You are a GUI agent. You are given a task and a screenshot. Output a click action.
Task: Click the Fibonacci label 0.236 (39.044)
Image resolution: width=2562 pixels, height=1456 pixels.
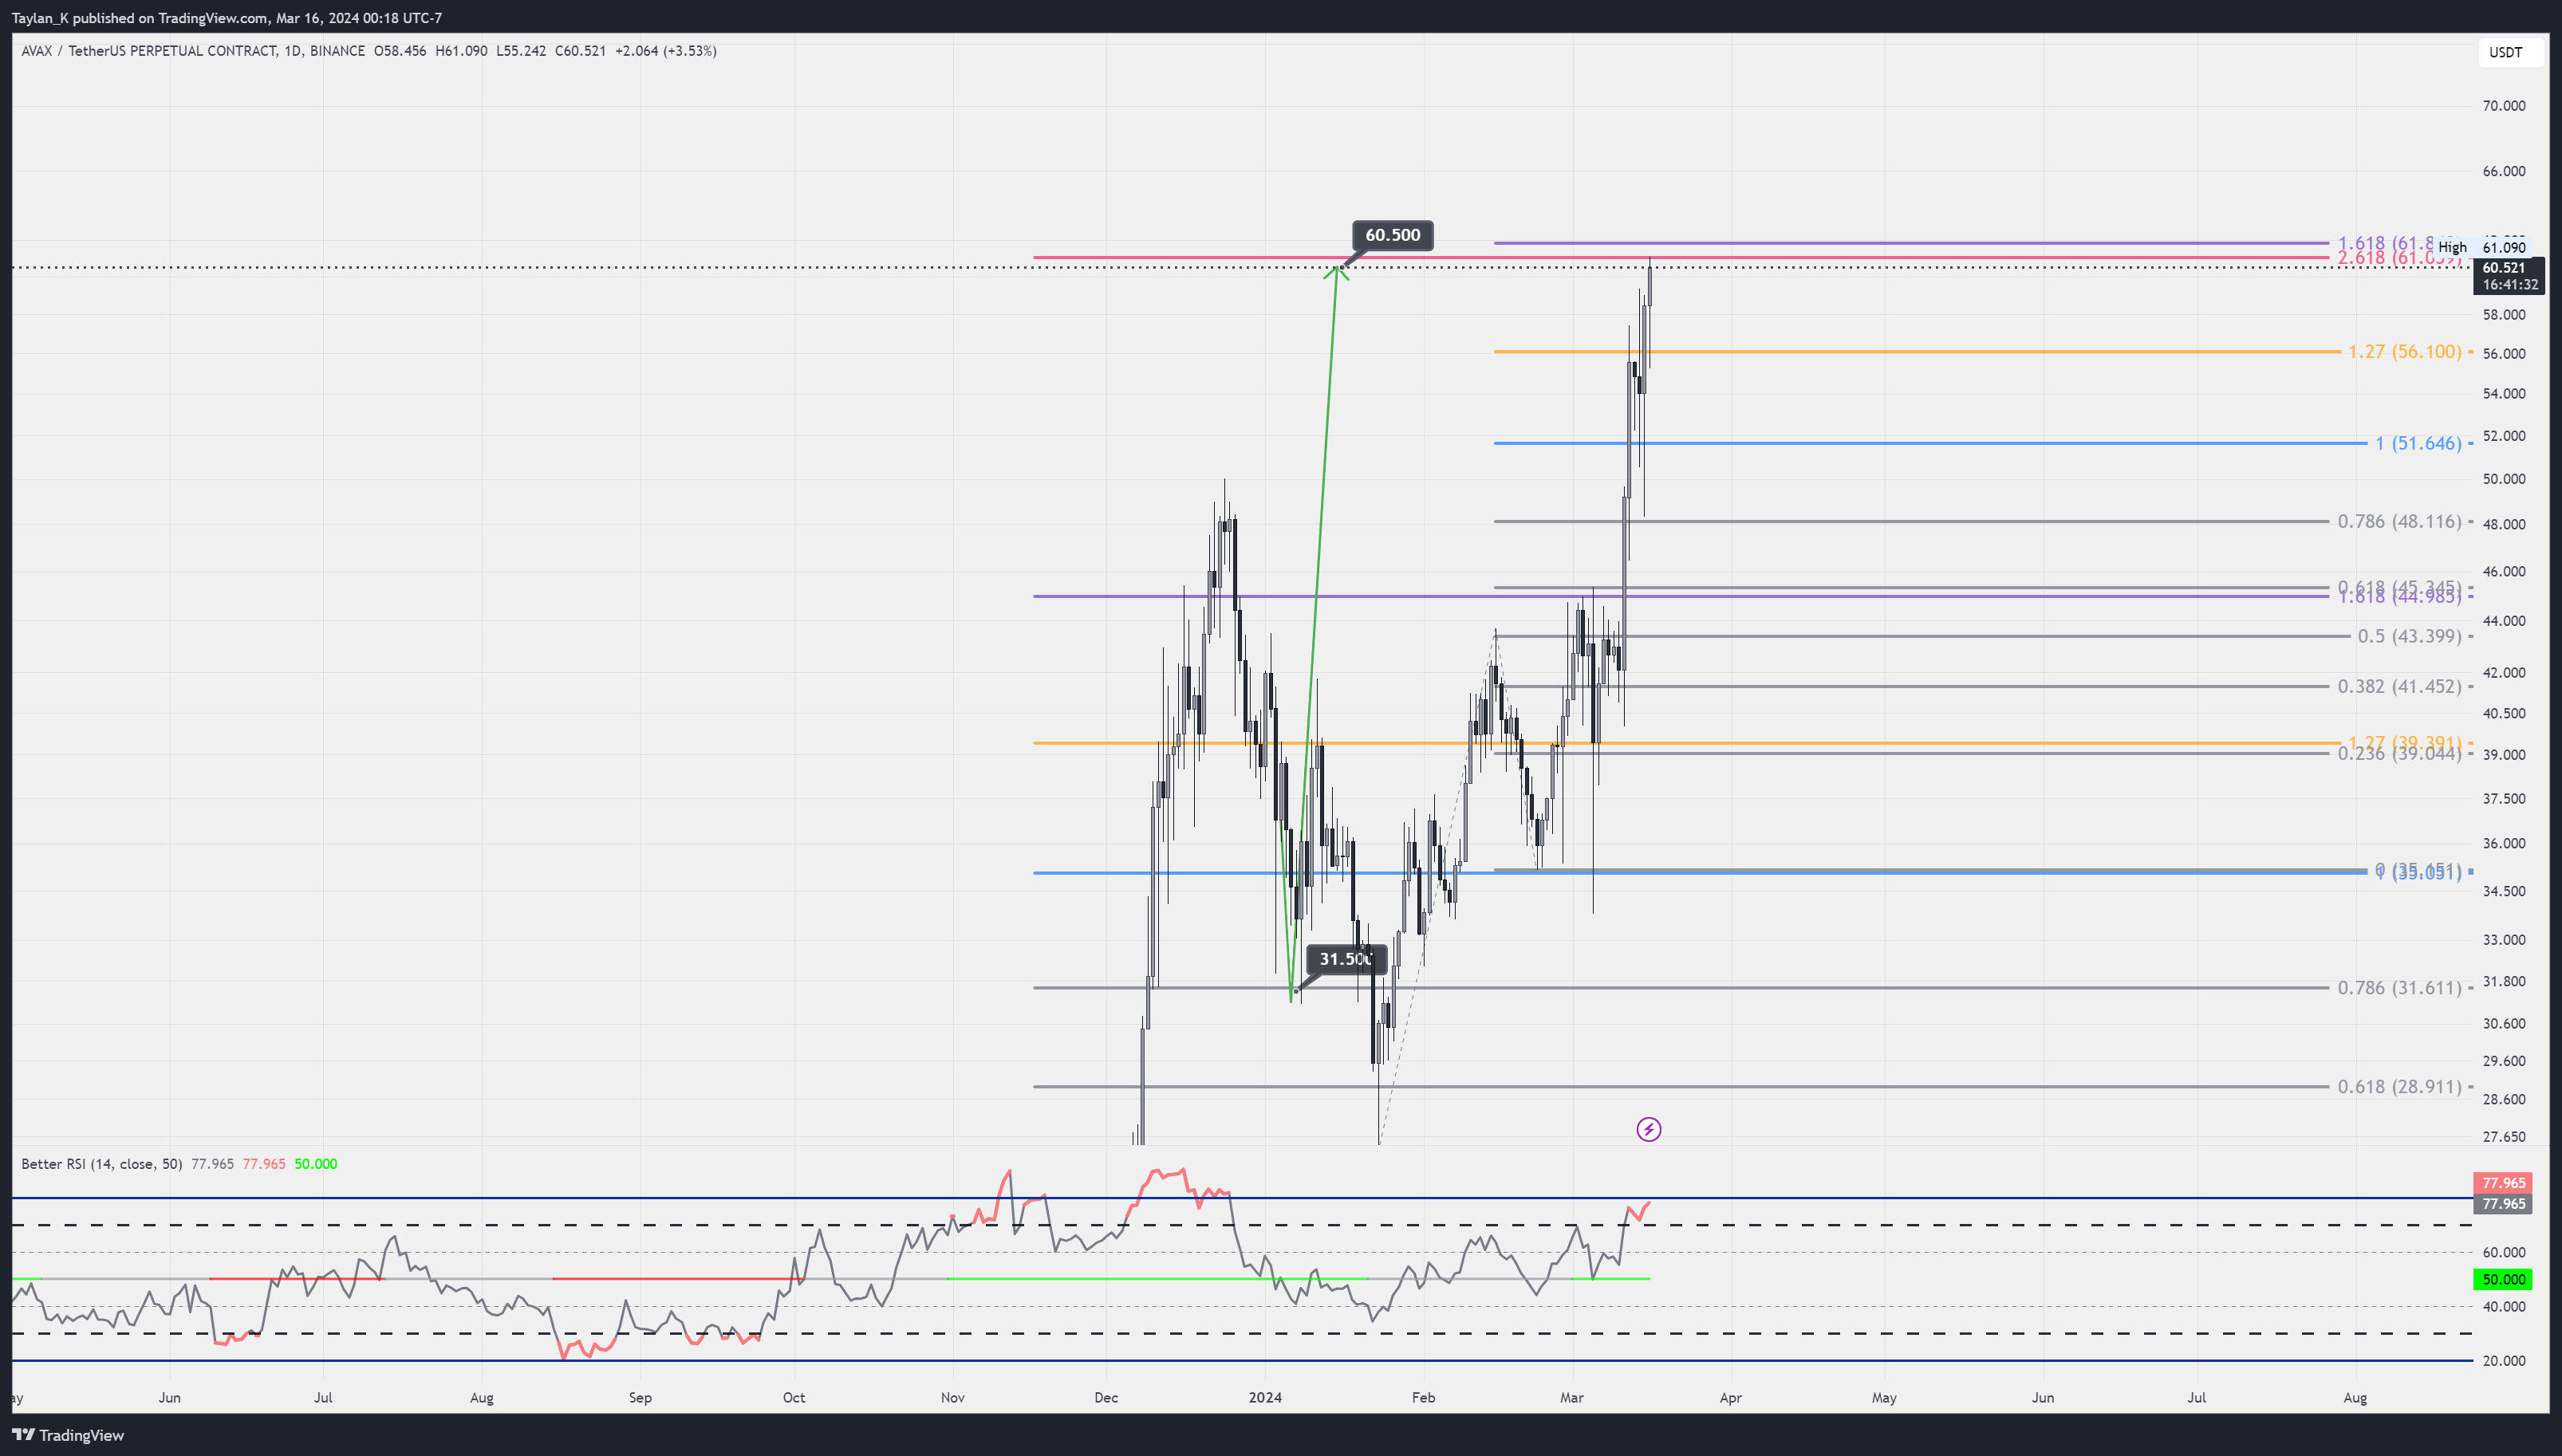point(2399,755)
